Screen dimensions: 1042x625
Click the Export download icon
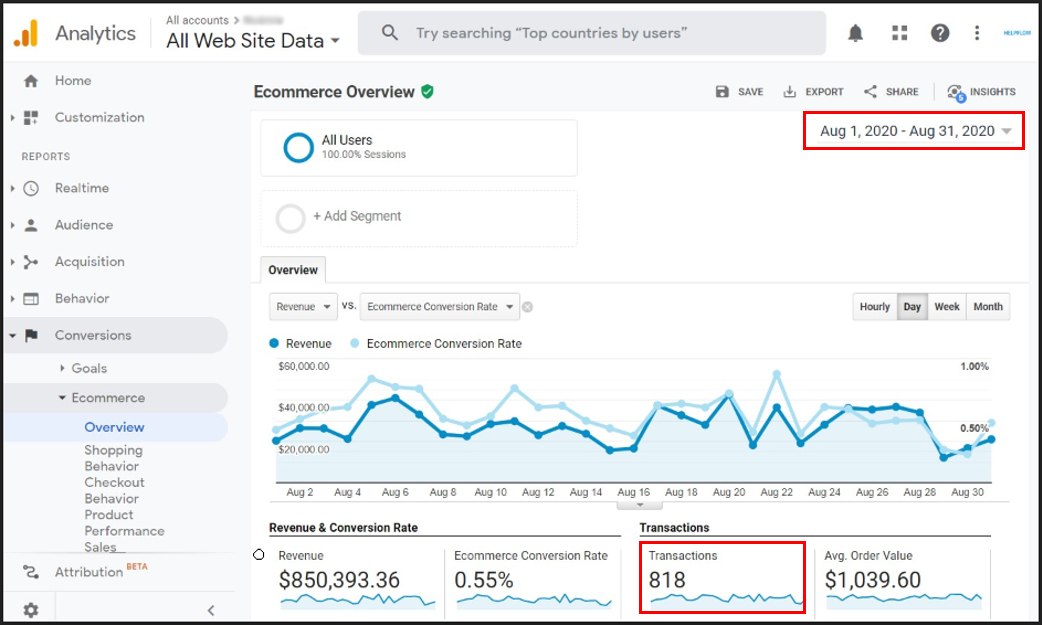789,92
